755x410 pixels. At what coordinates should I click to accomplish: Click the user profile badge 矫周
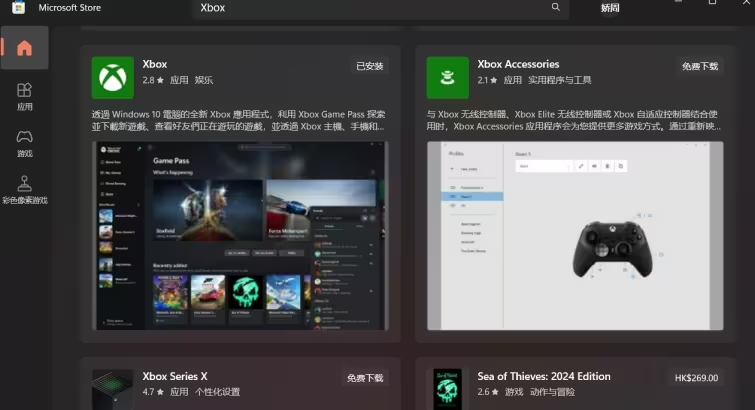610,8
